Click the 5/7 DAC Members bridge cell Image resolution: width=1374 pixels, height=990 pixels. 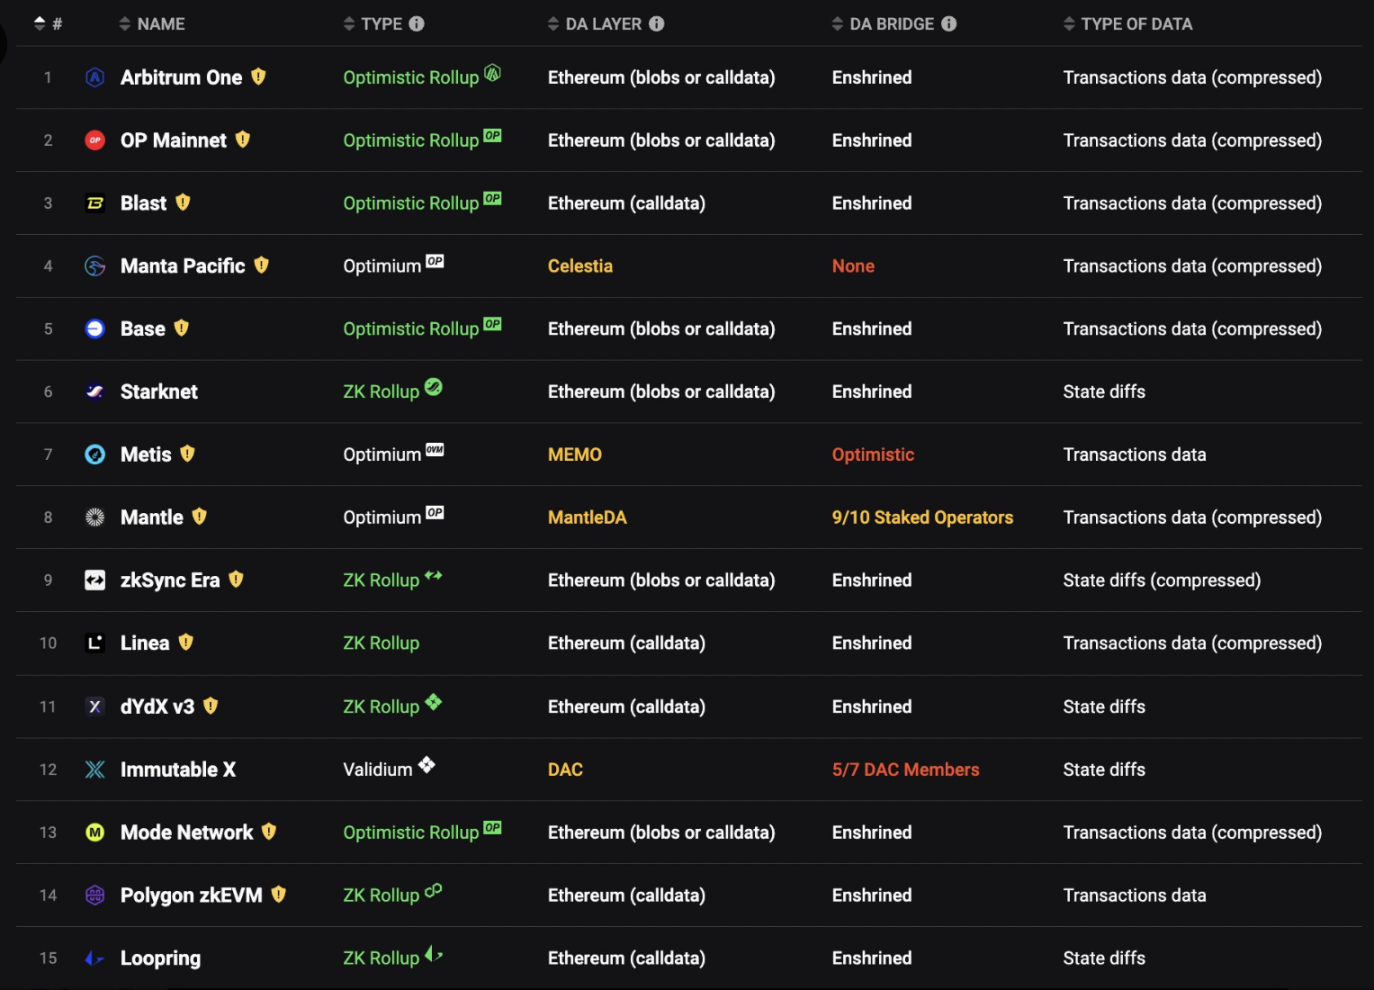point(905,769)
